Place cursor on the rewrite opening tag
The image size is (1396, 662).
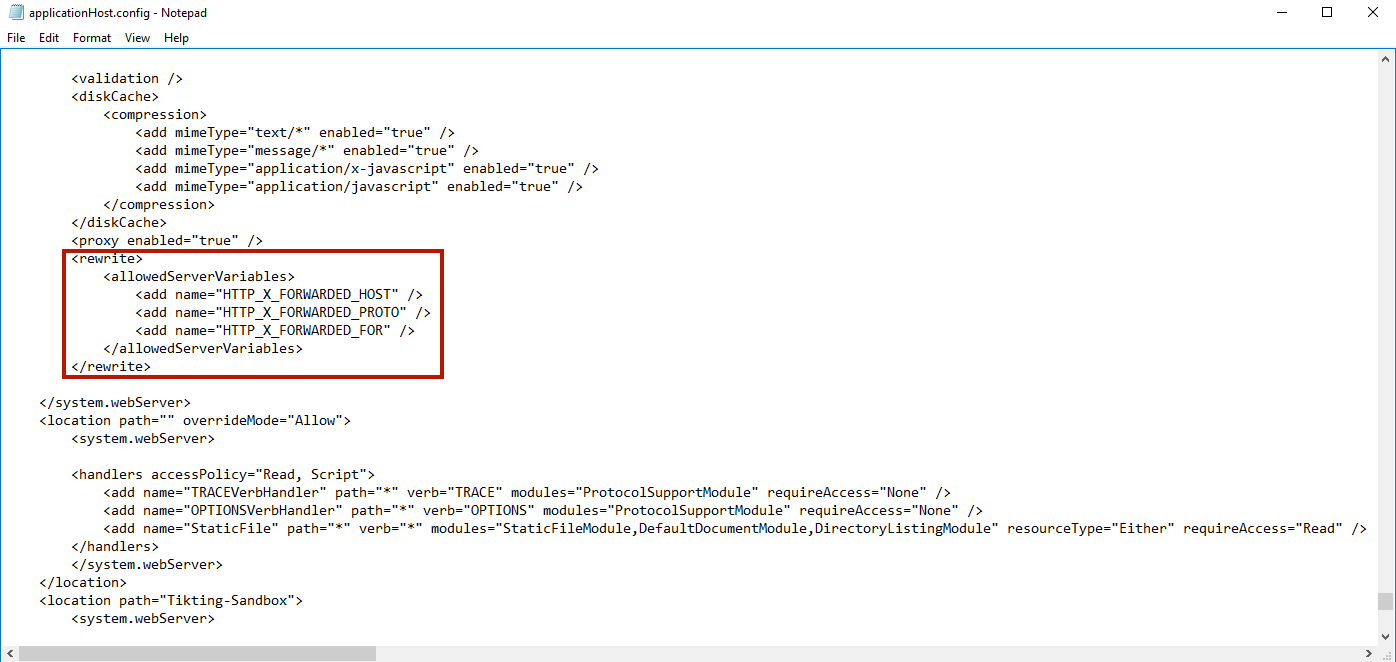pos(106,258)
